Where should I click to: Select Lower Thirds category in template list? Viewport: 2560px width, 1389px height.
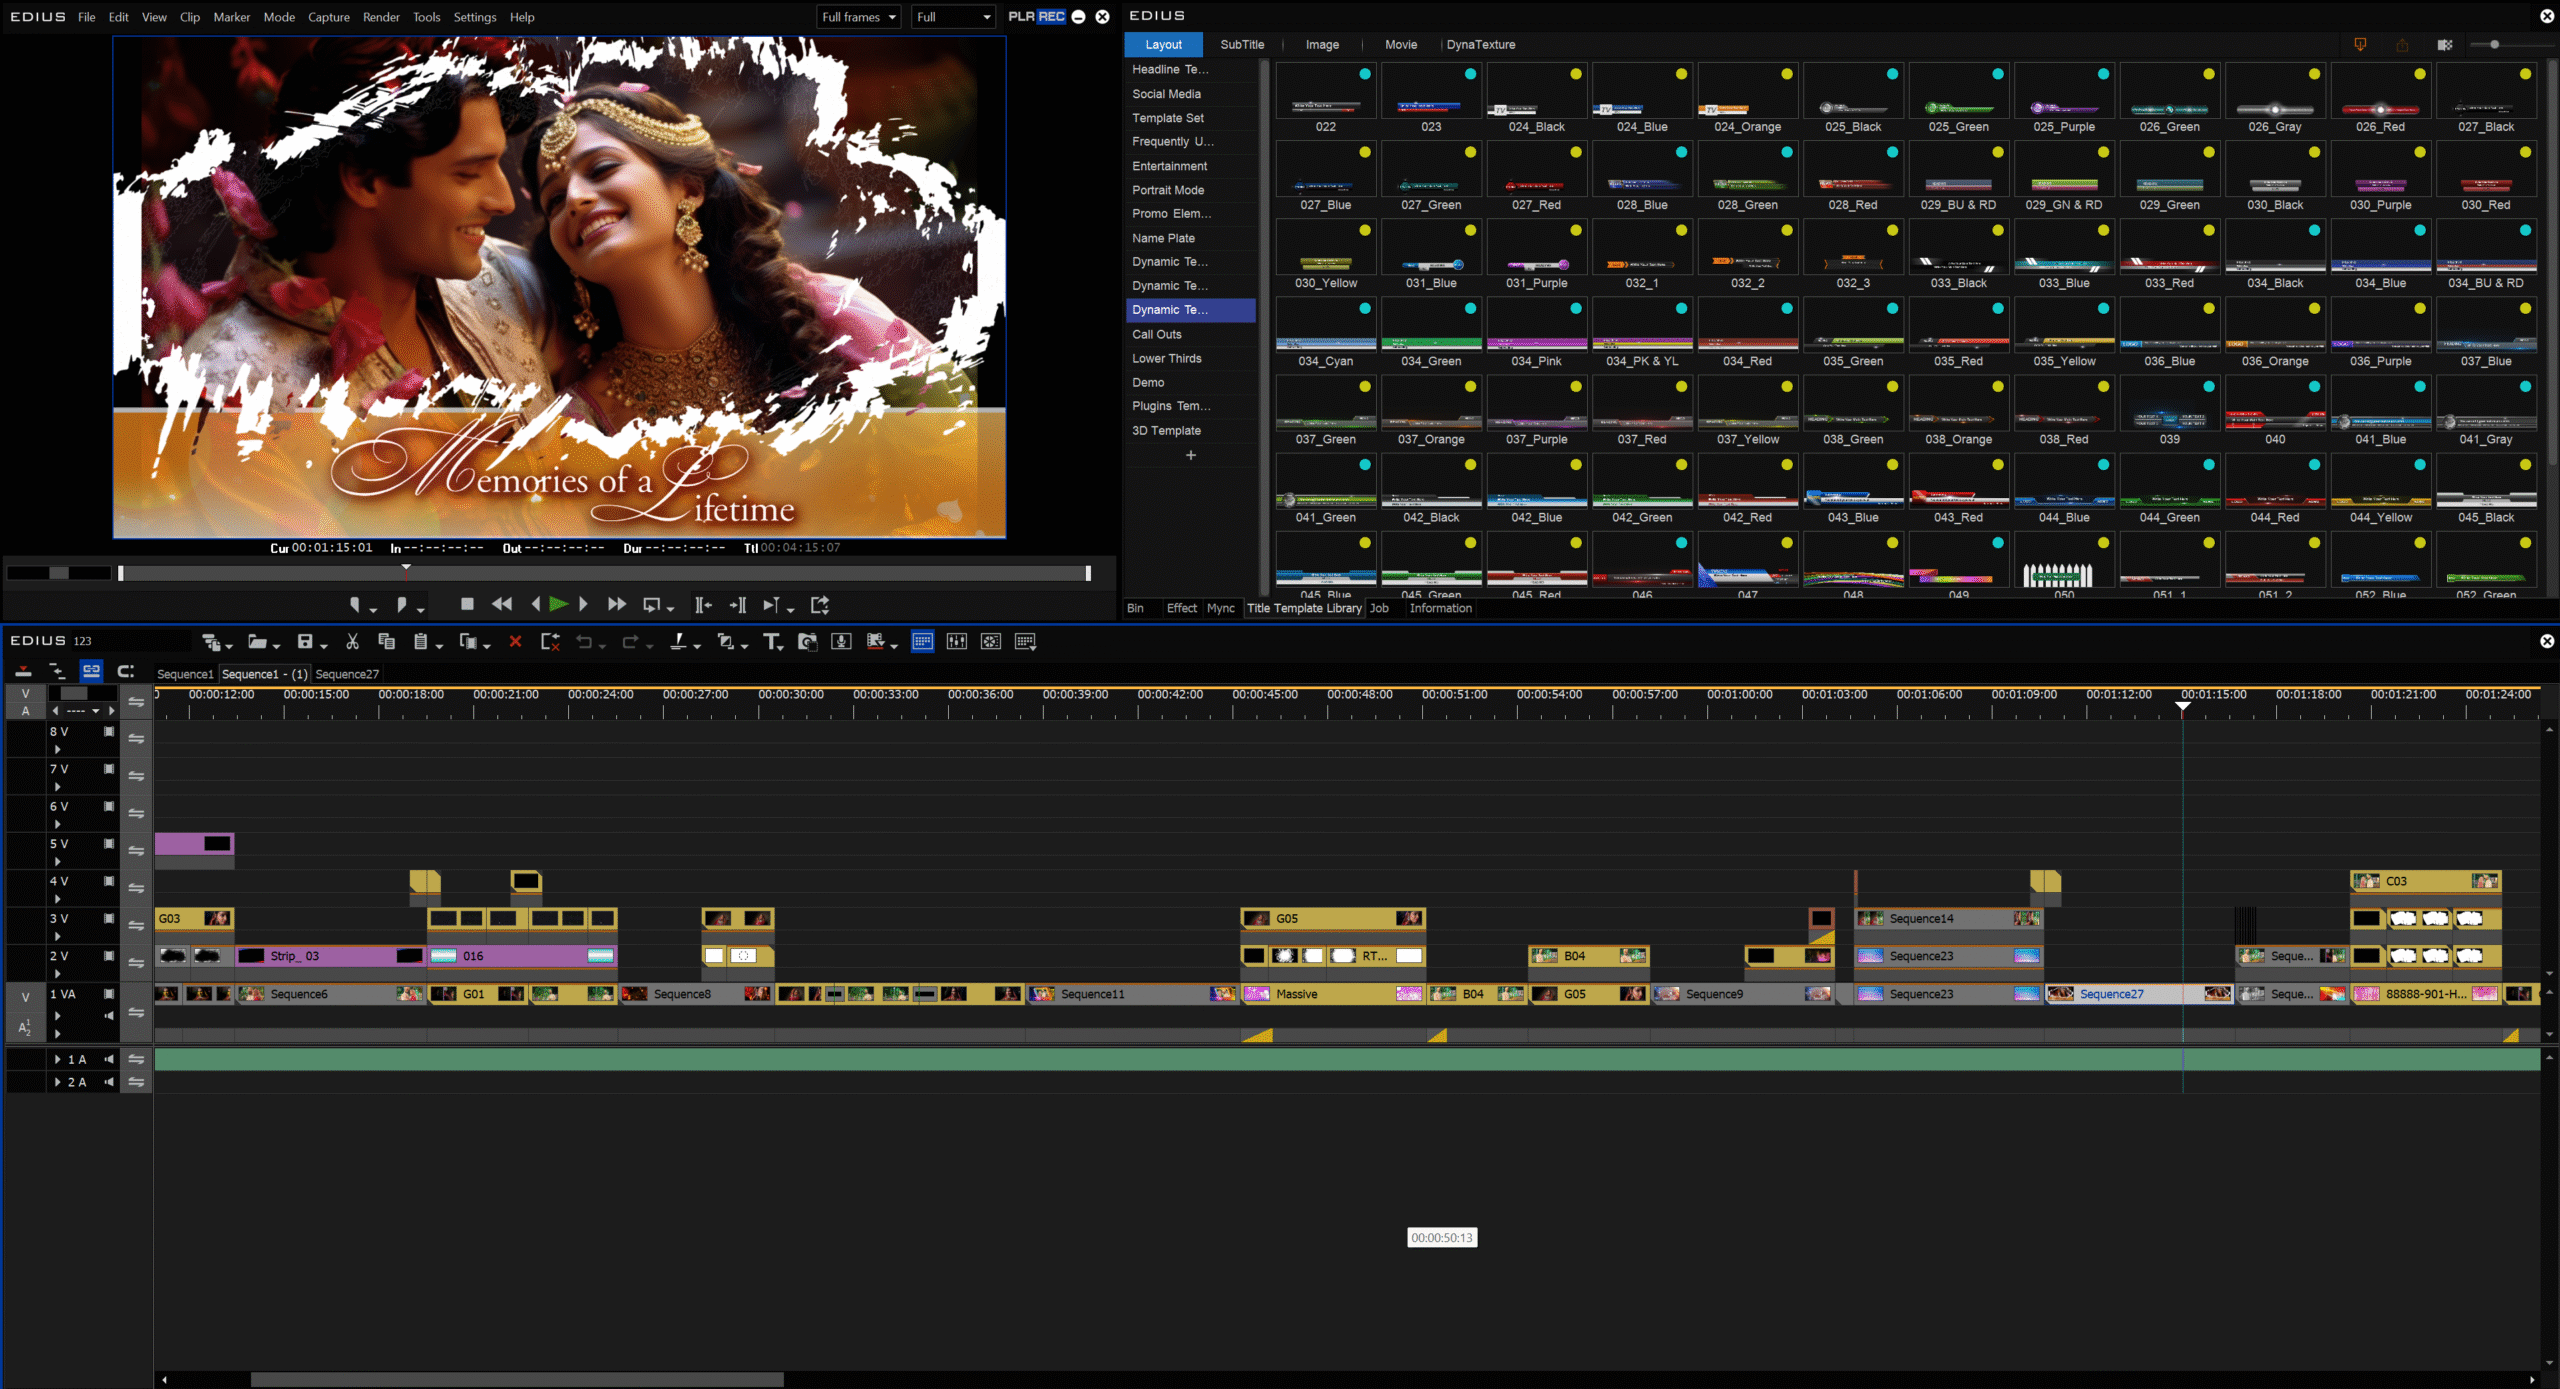pyautogui.click(x=1167, y=358)
